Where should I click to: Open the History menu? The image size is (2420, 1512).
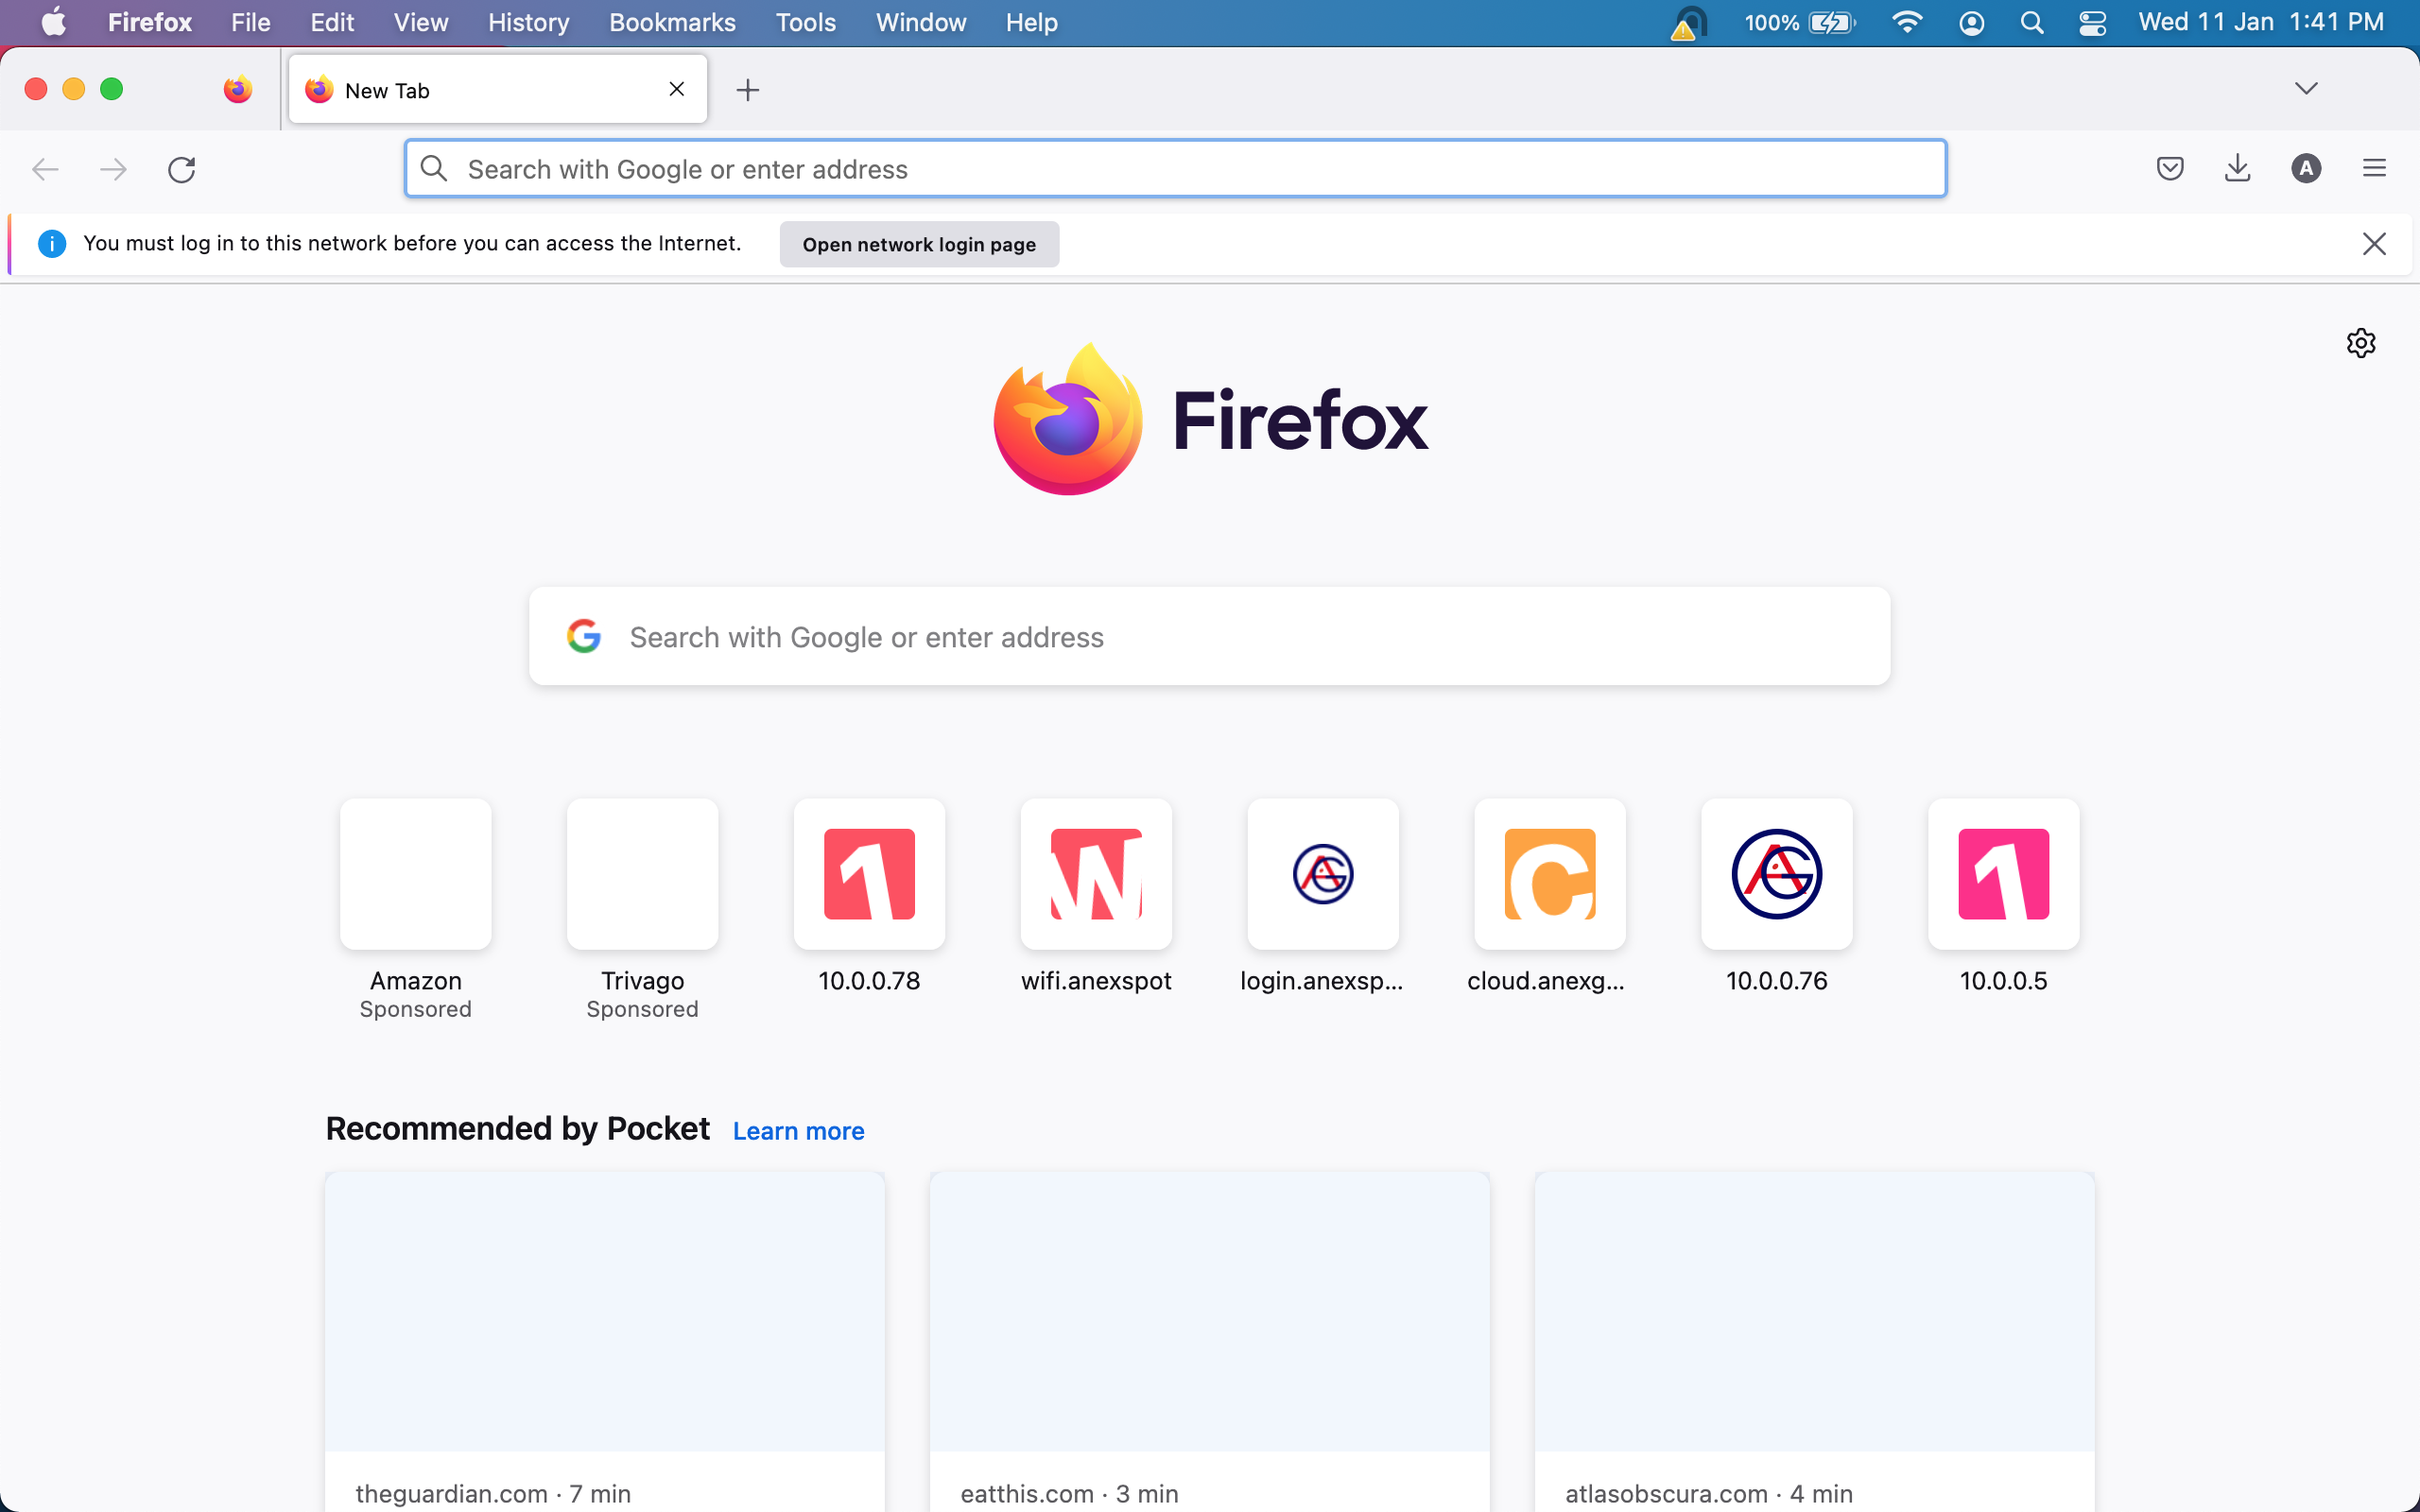pos(528,23)
